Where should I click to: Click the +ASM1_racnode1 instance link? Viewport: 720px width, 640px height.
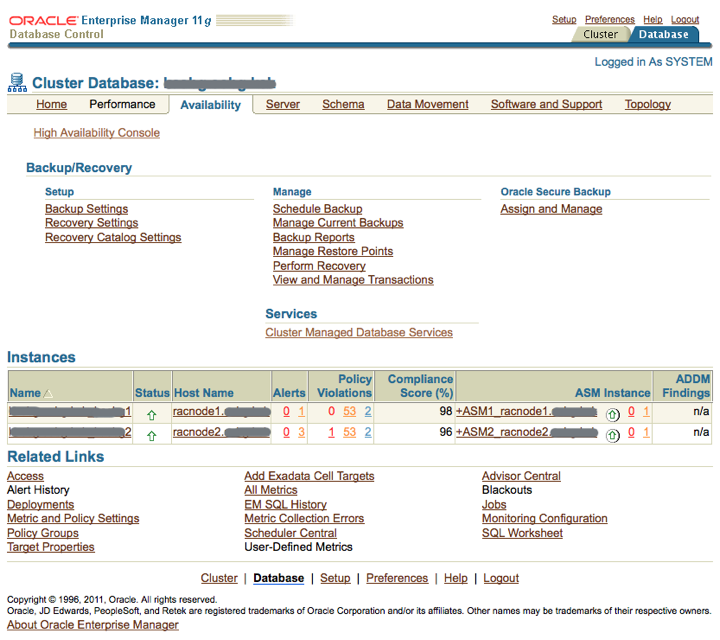[x=526, y=411]
